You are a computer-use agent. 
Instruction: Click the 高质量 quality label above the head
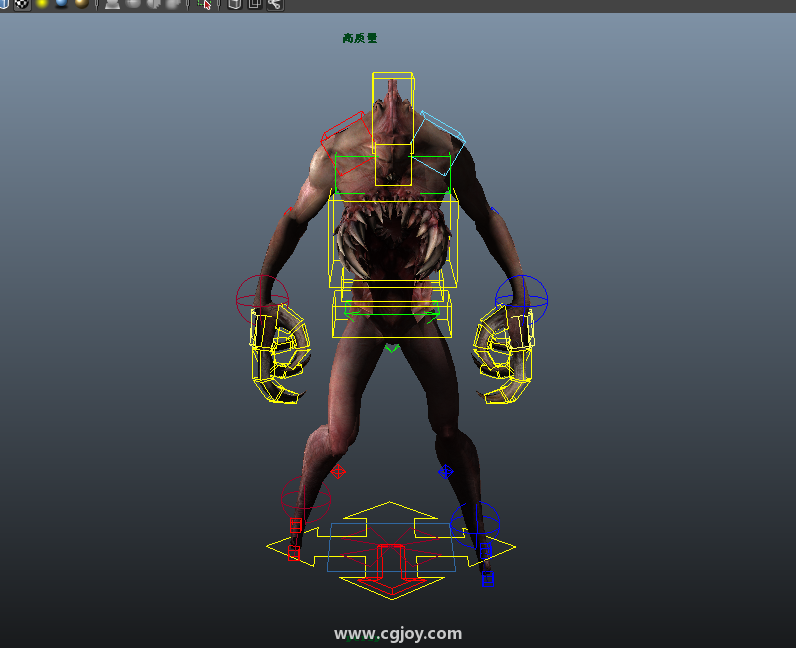(359, 38)
